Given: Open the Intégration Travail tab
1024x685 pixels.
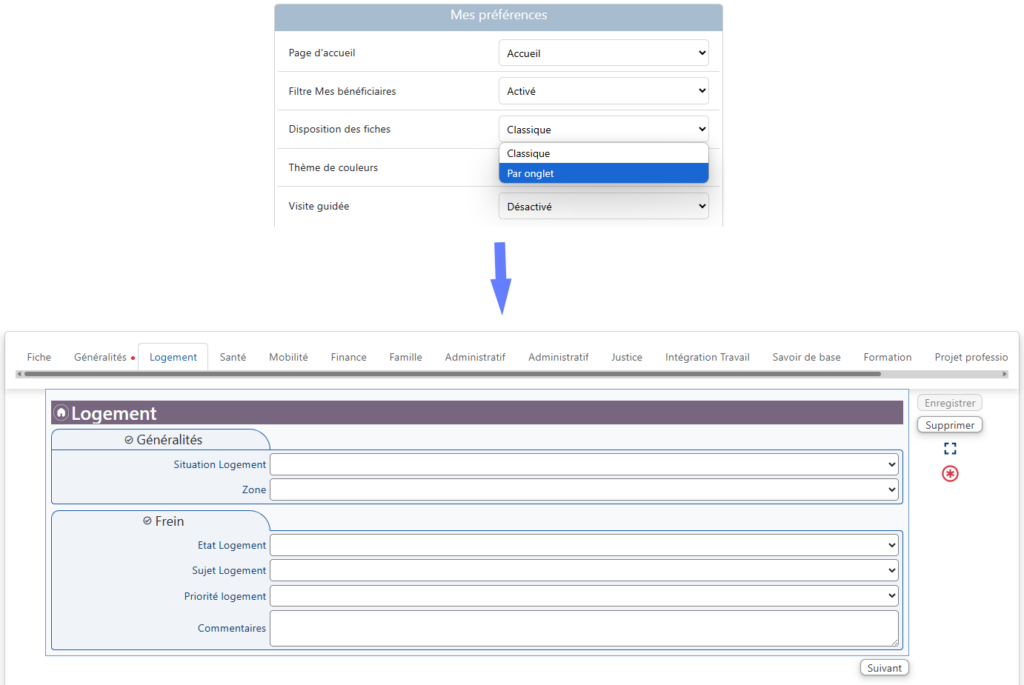Looking at the screenshot, I should pyautogui.click(x=707, y=357).
